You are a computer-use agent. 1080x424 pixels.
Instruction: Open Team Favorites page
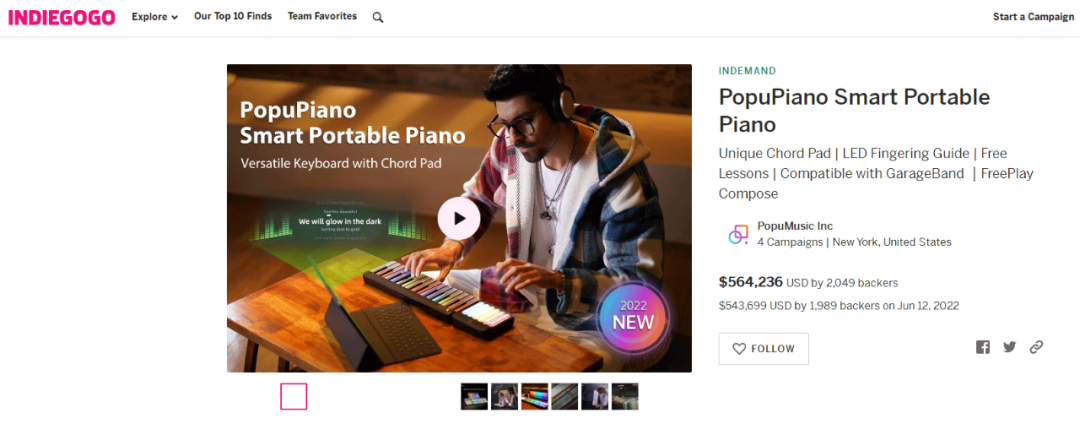[322, 17]
